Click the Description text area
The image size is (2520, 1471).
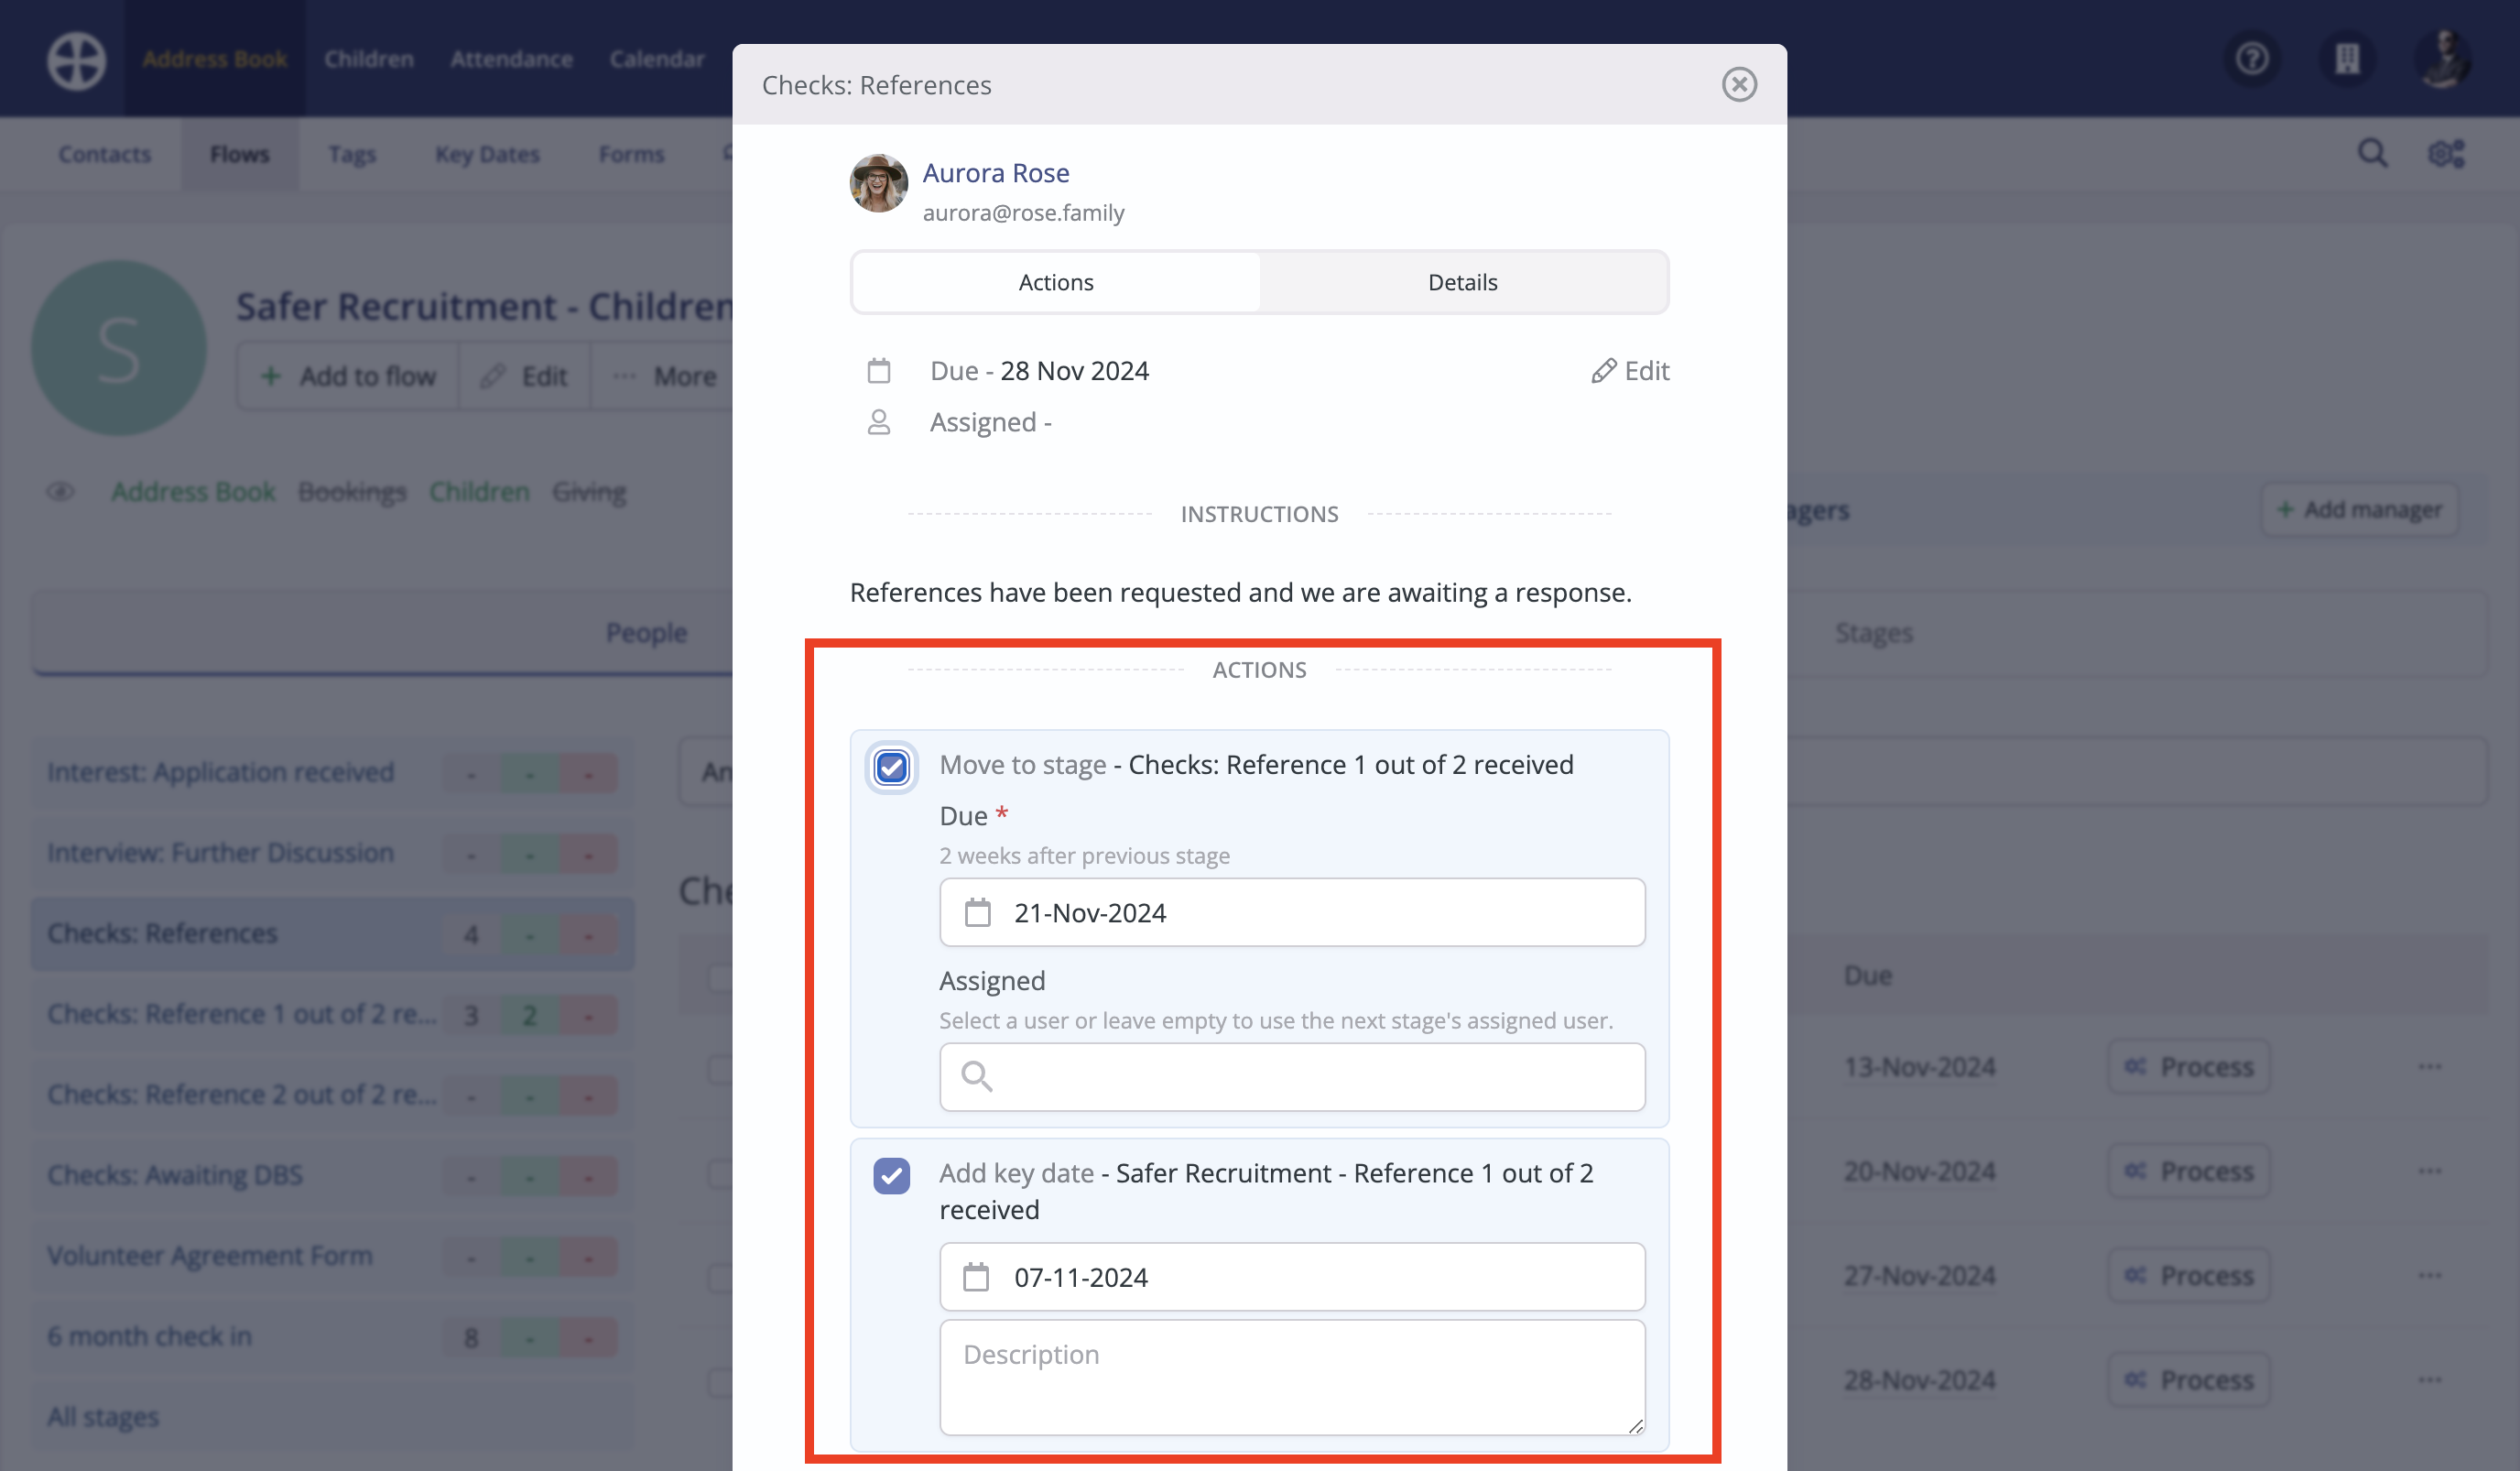1292,1378
